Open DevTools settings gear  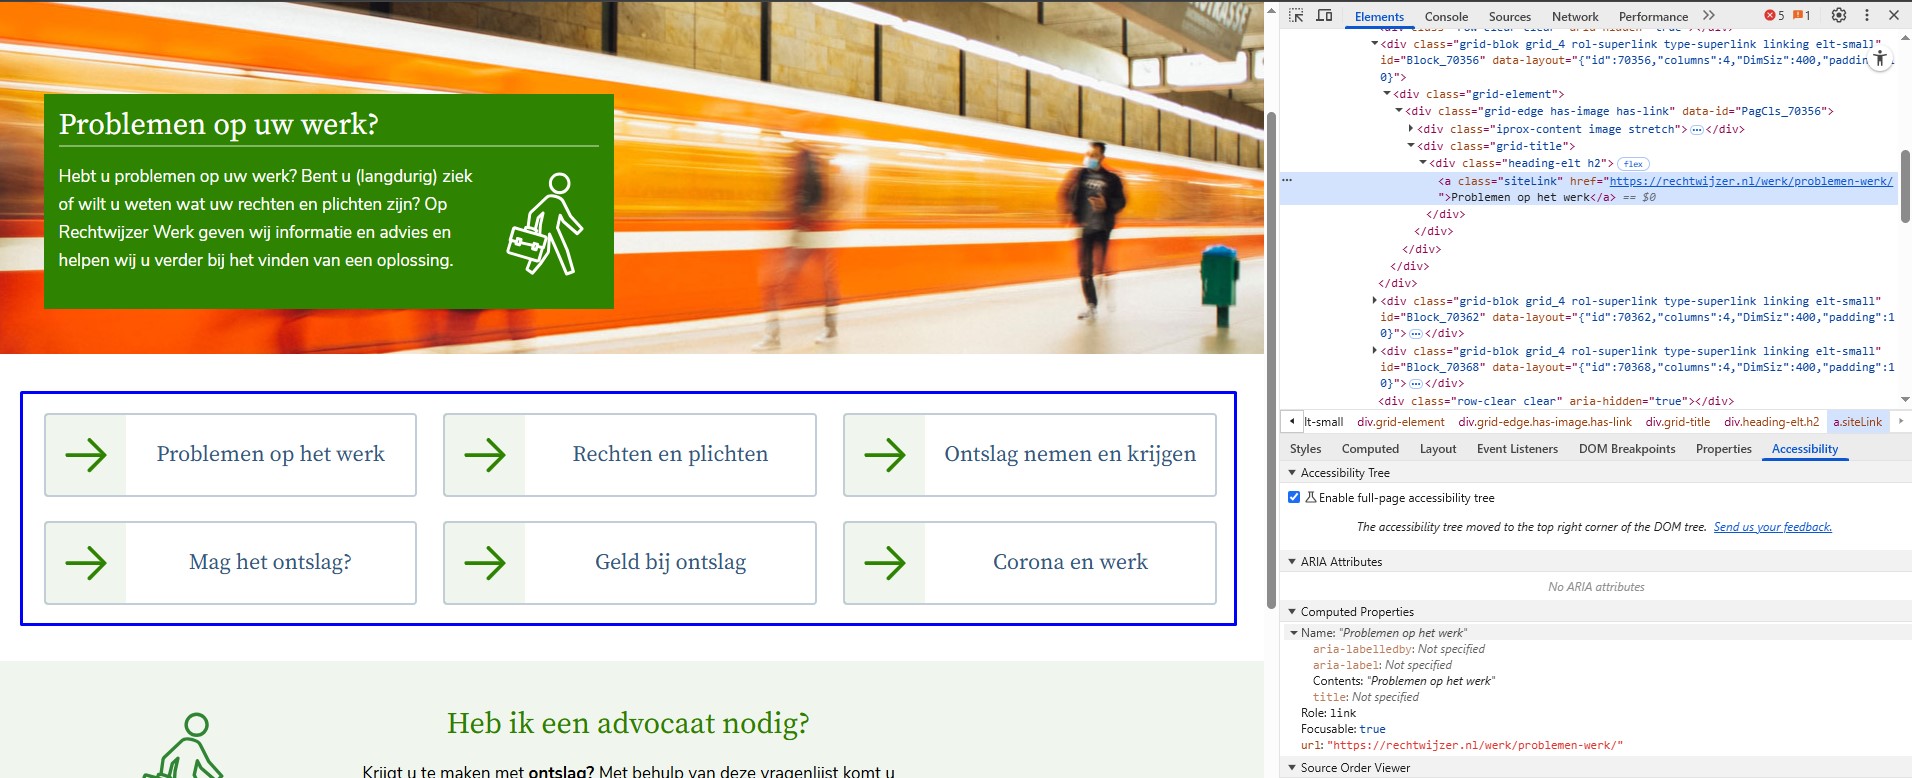coord(1838,16)
